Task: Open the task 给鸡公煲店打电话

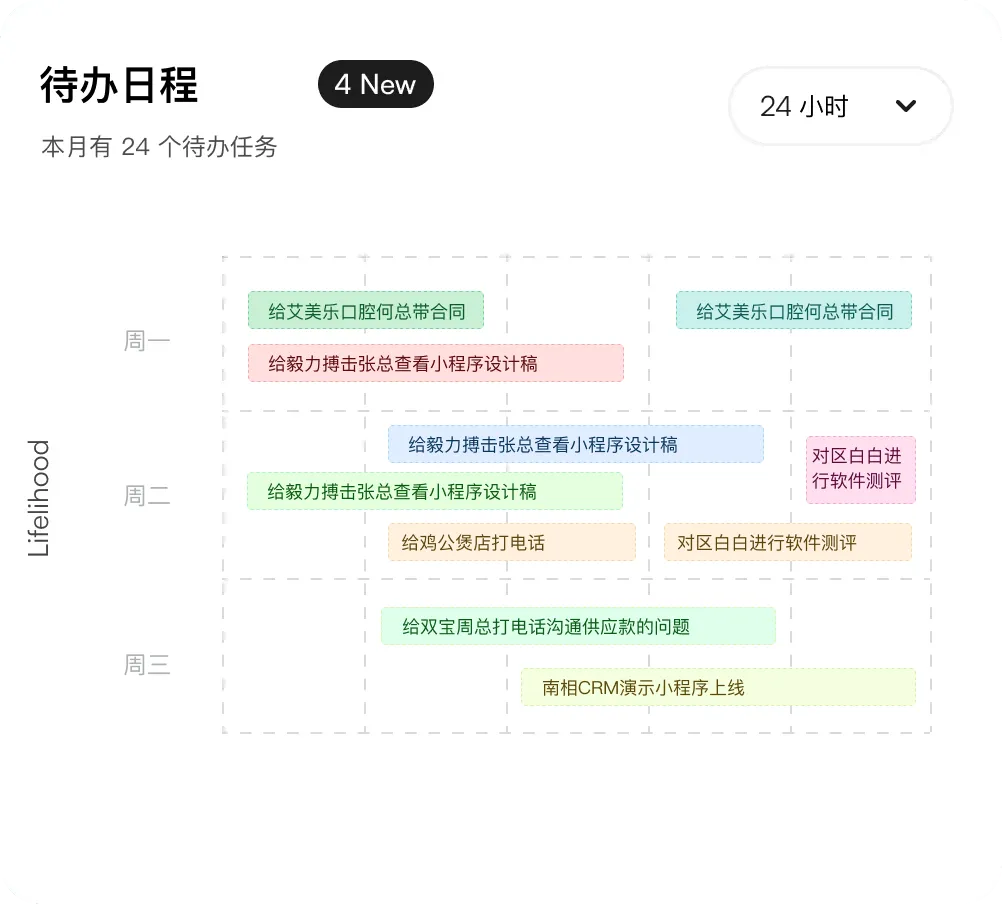Action: pyautogui.click(x=511, y=543)
